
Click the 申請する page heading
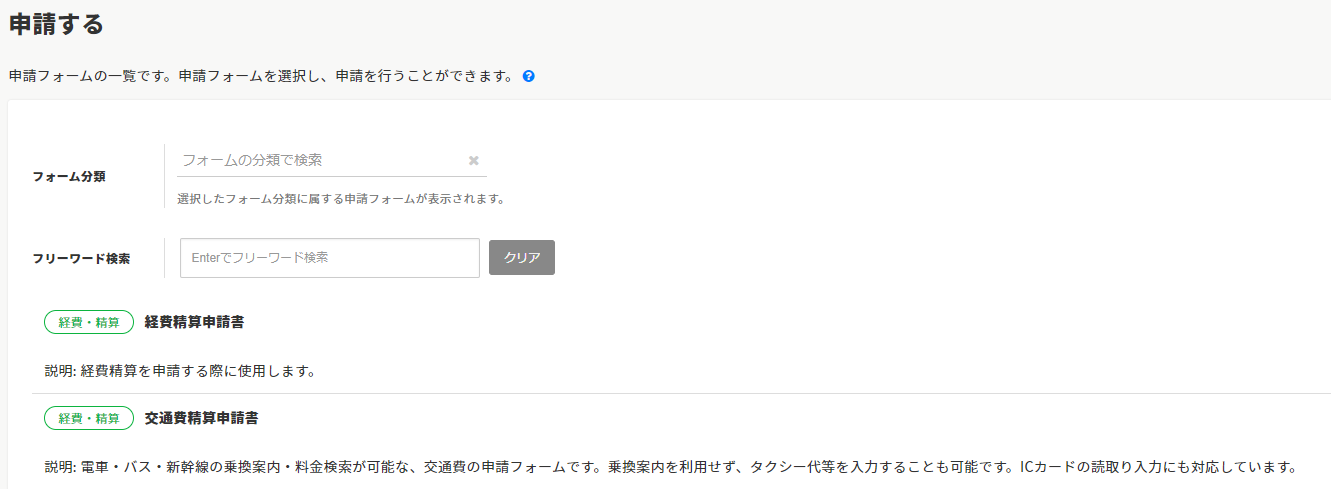(56, 24)
